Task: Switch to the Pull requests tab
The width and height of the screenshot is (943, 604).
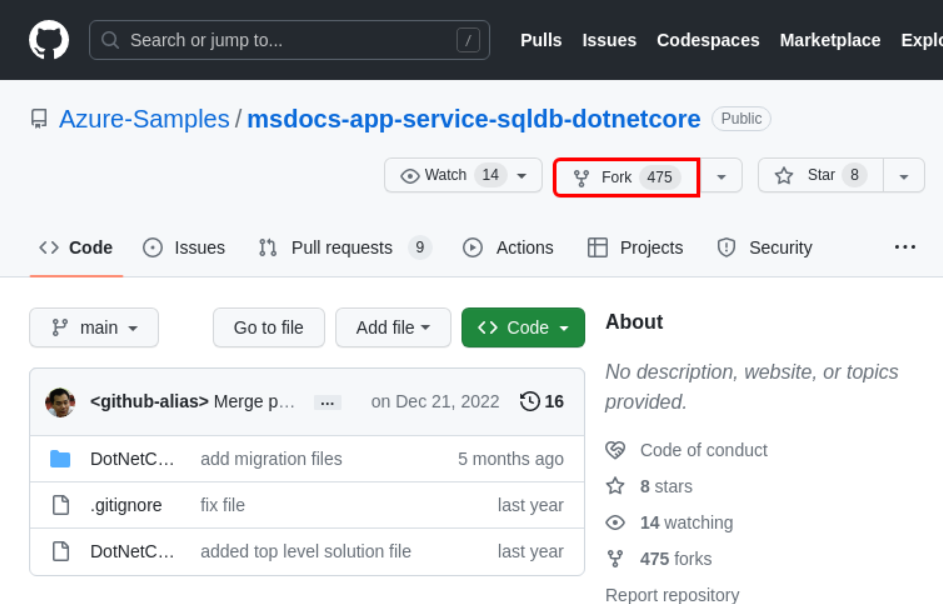Action: [345, 247]
